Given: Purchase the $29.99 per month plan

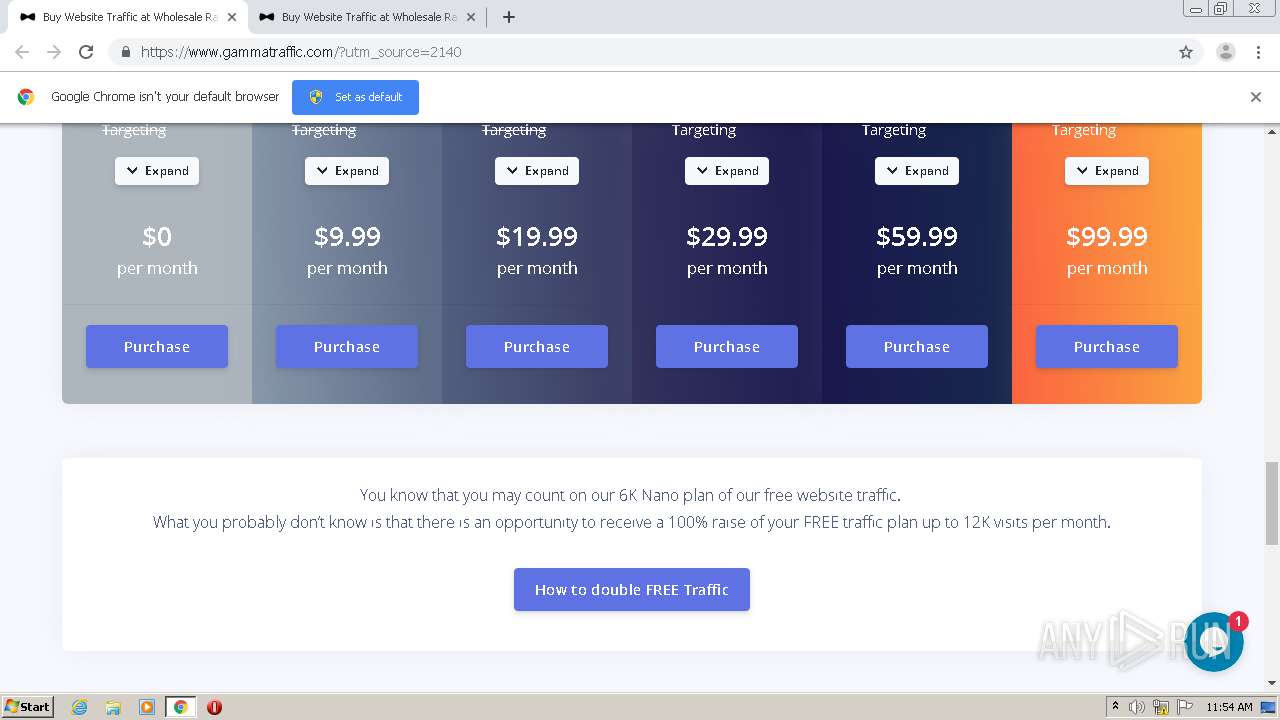Looking at the screenshot, I should [727, 346].
